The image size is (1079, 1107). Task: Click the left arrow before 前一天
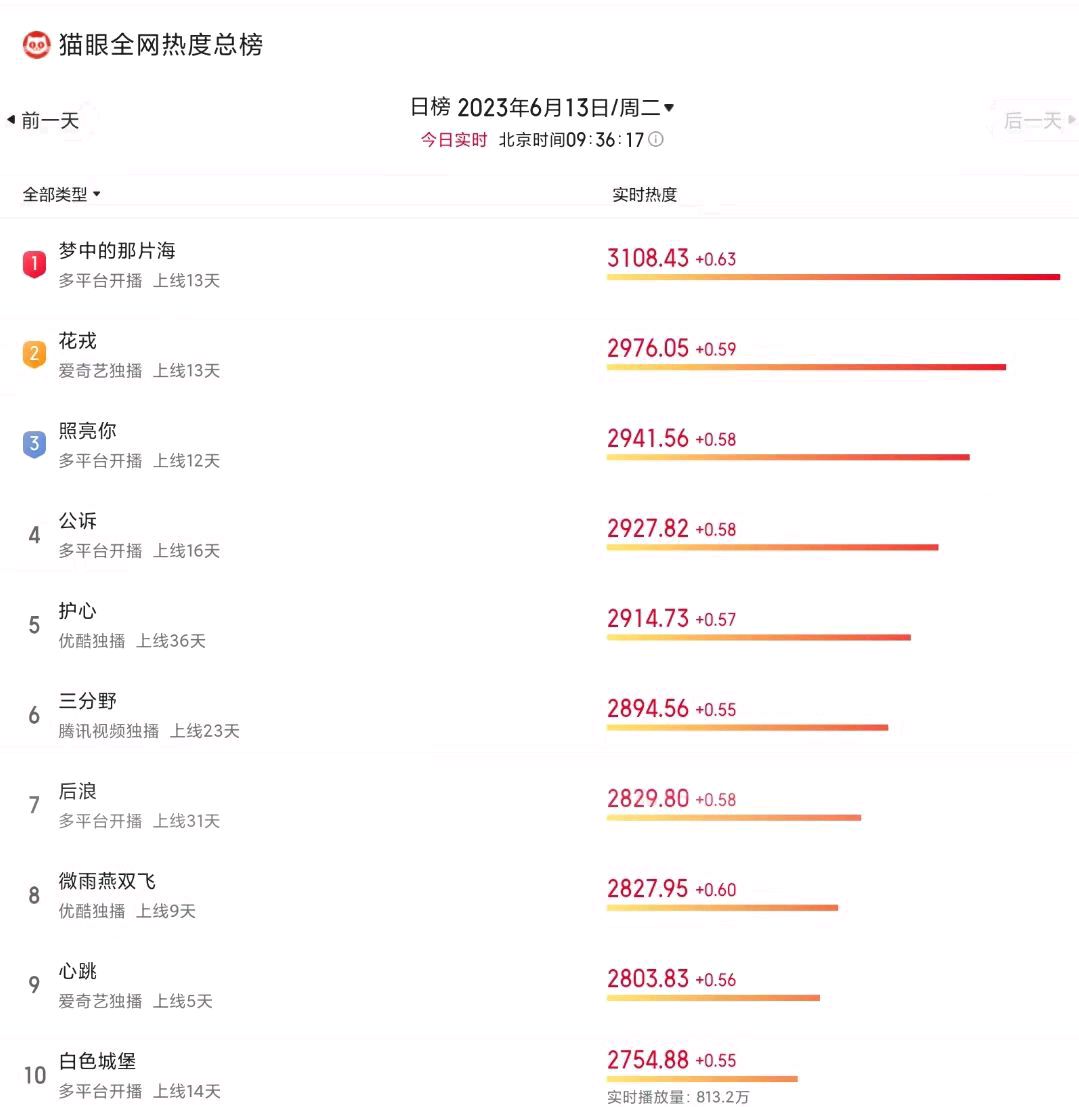11,120
